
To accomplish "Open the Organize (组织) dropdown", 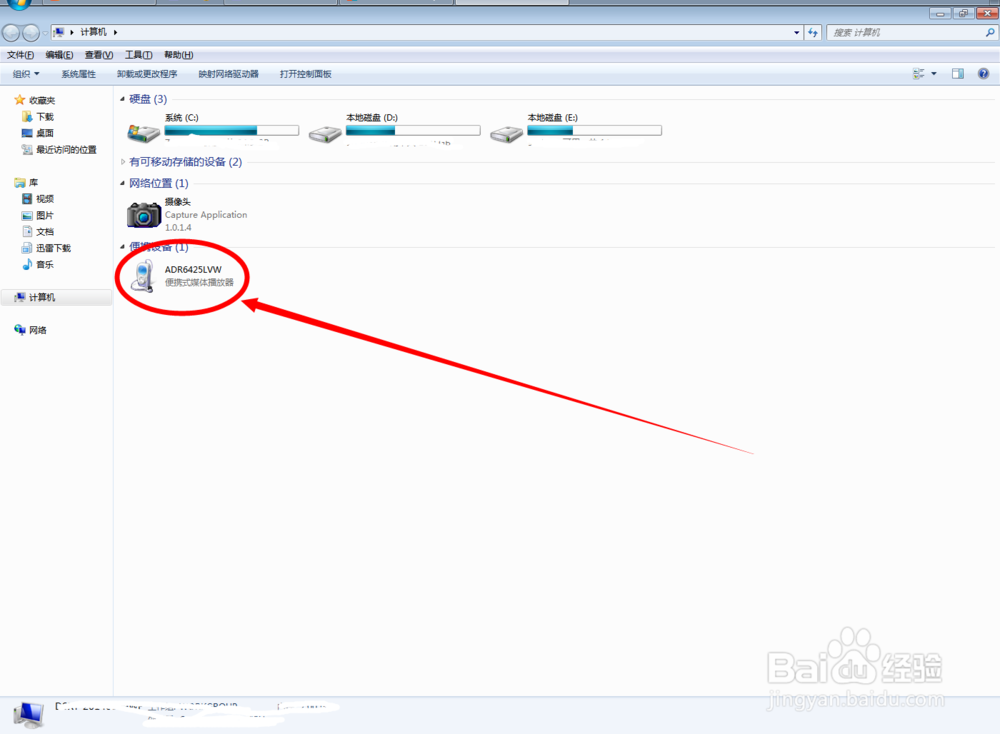I will pos(26,74).
